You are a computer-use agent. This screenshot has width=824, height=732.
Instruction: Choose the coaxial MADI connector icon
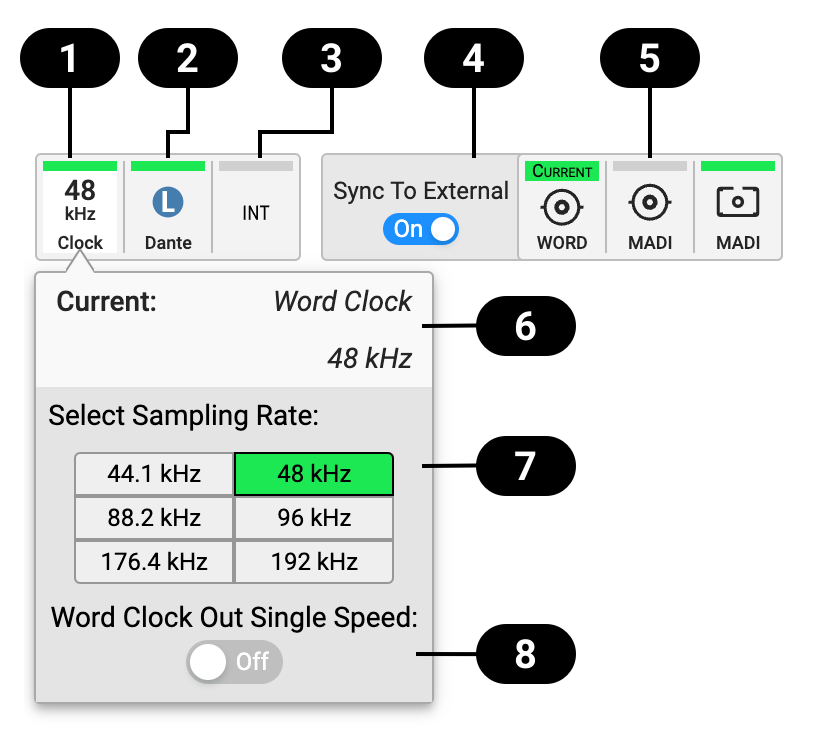649,203
